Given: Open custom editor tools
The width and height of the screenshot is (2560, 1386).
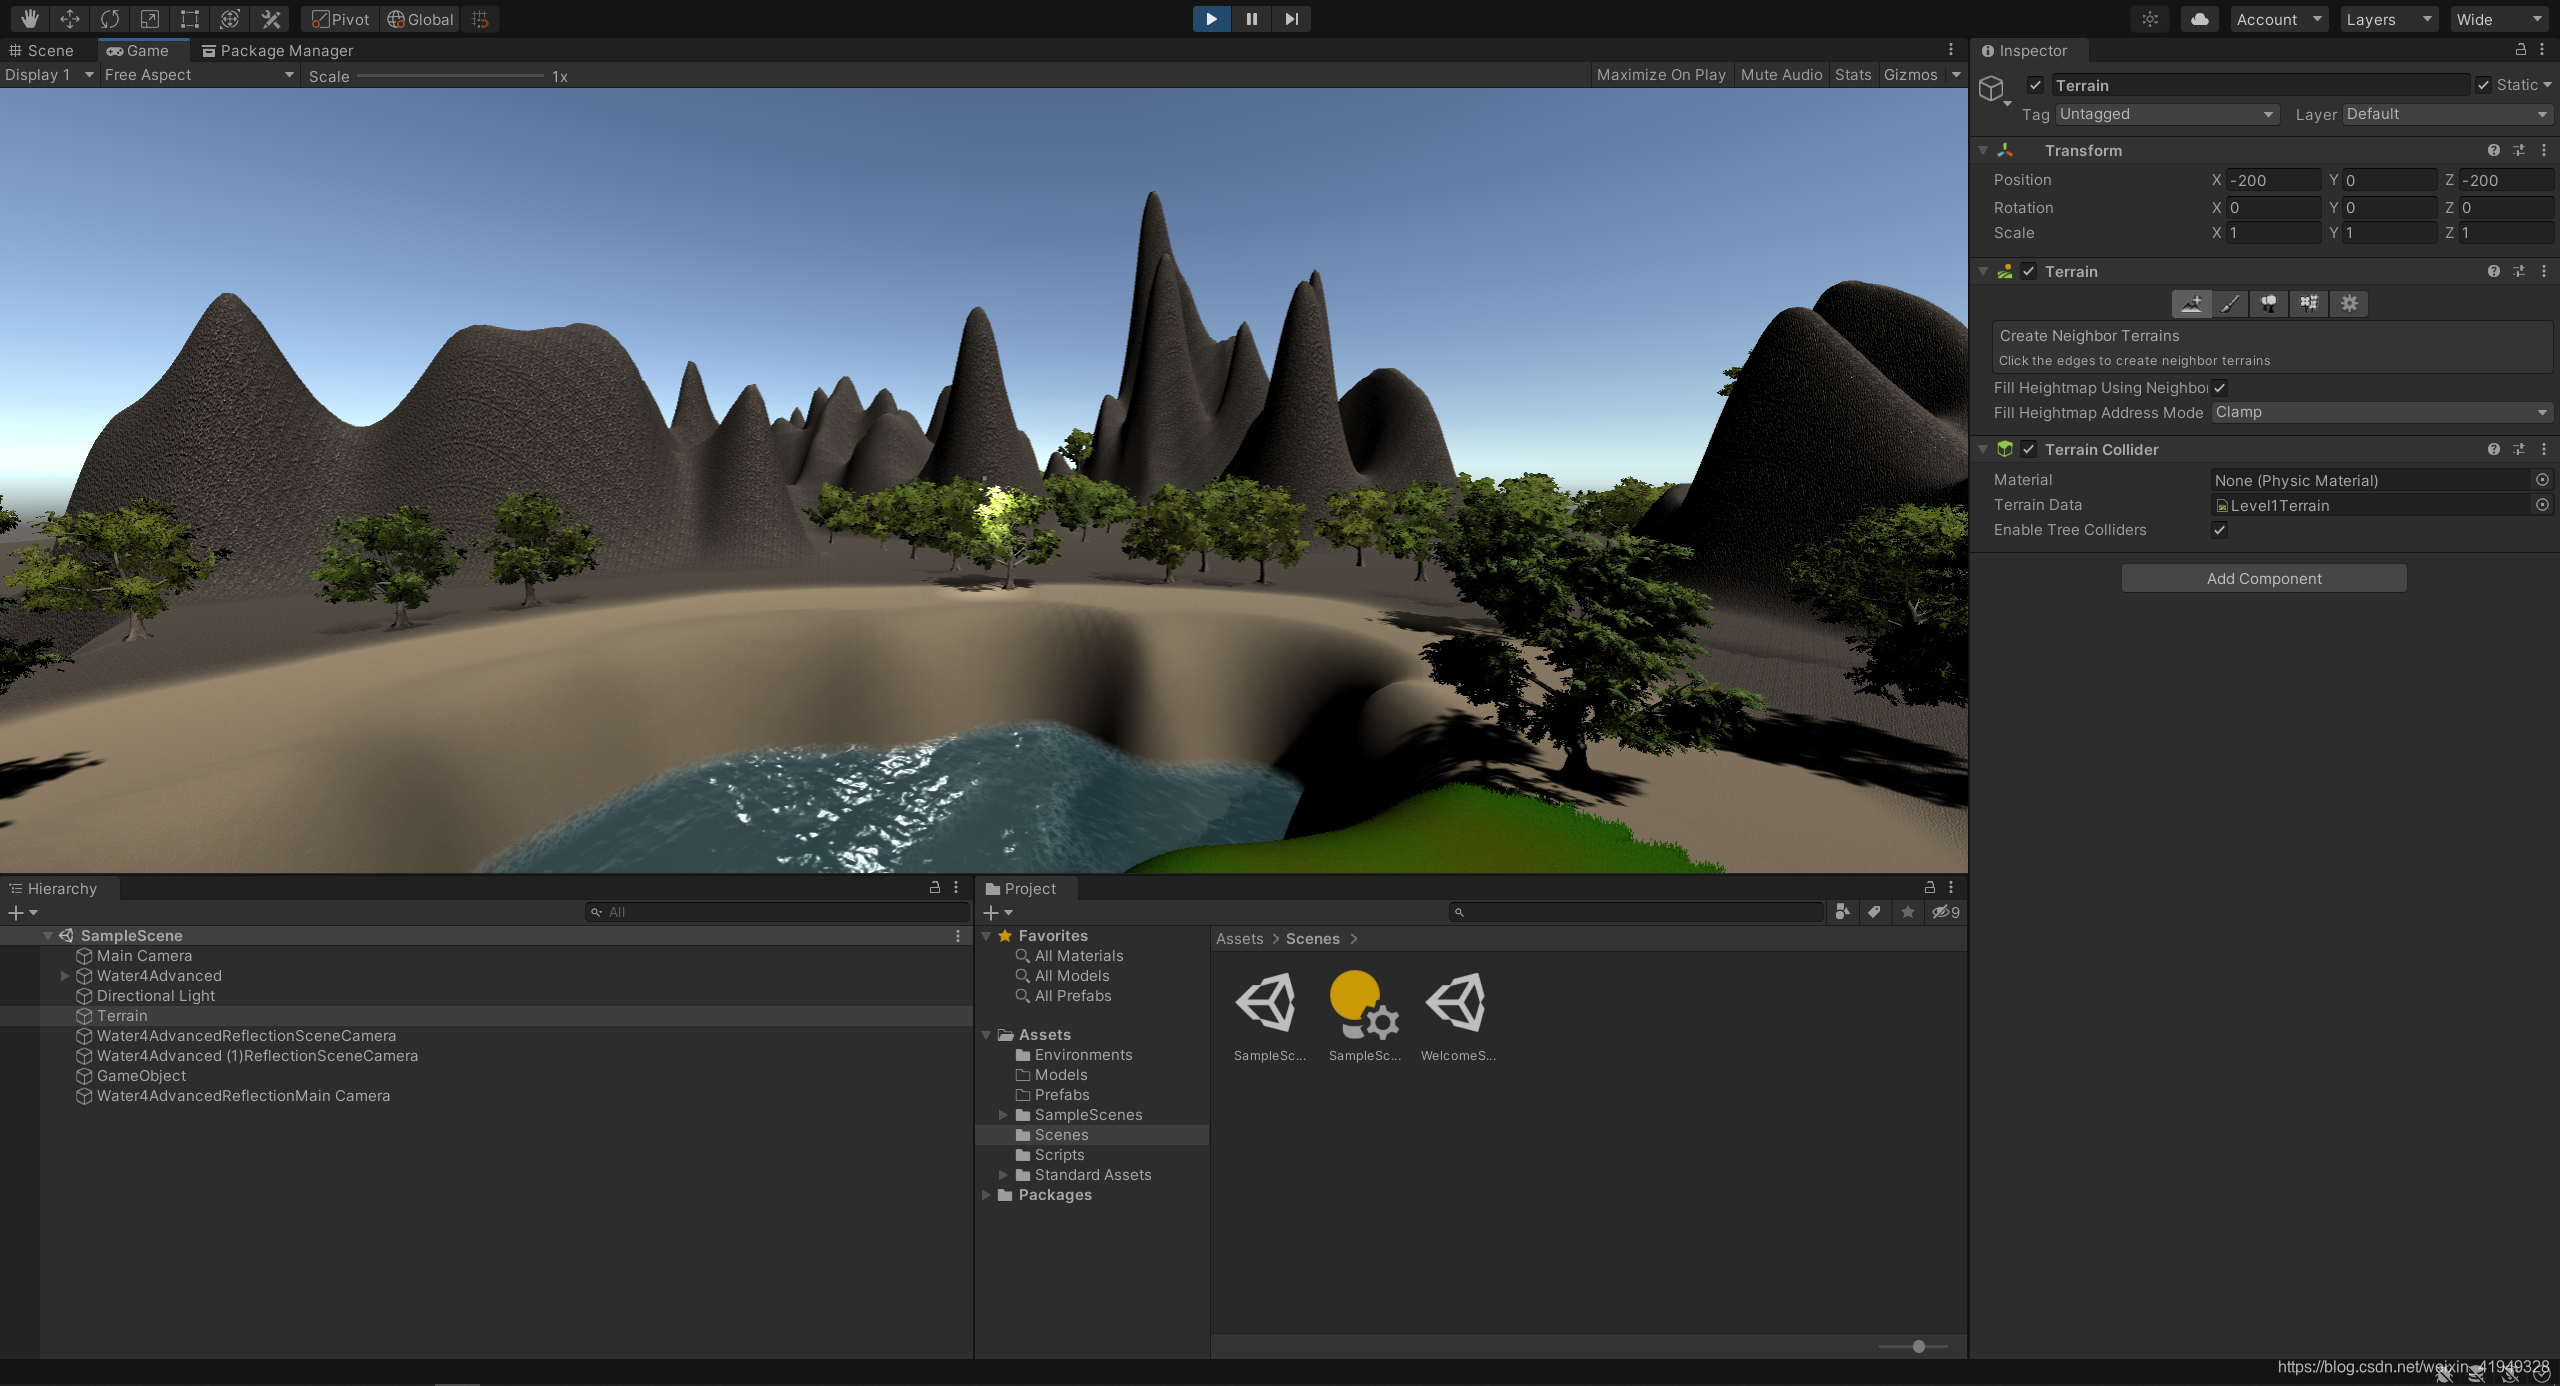Looking at the screenshot, I should [270, 19].
